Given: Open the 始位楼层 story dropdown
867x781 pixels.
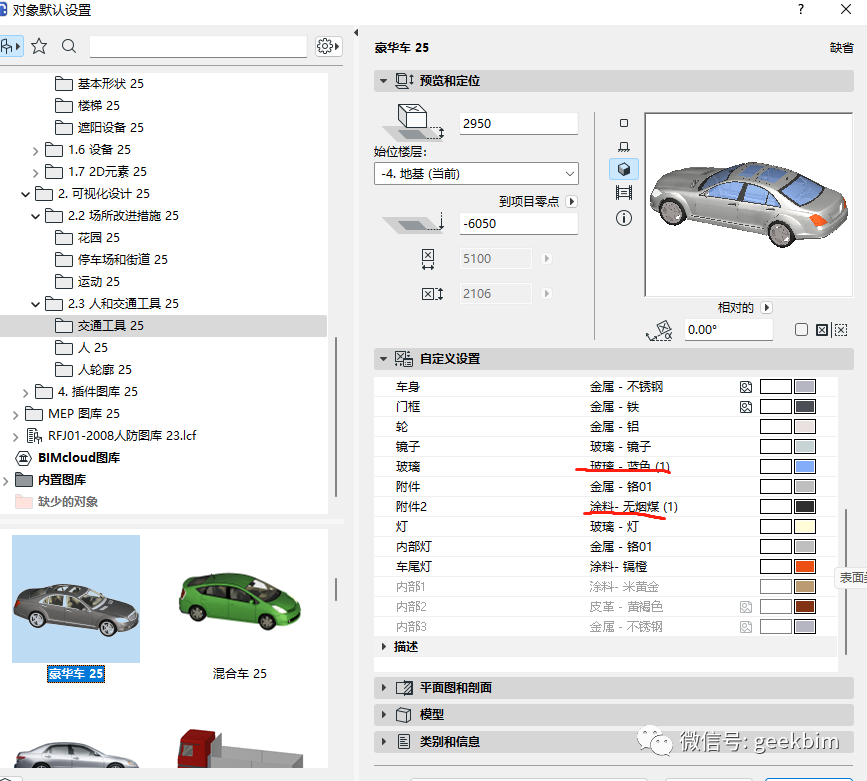Looking at the screenshot, I should click(477, 174).
